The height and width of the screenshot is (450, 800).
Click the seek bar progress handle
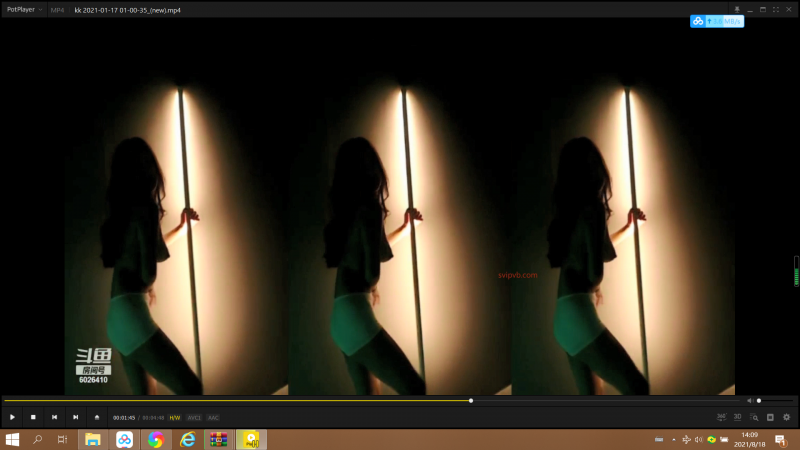(471, 401)
